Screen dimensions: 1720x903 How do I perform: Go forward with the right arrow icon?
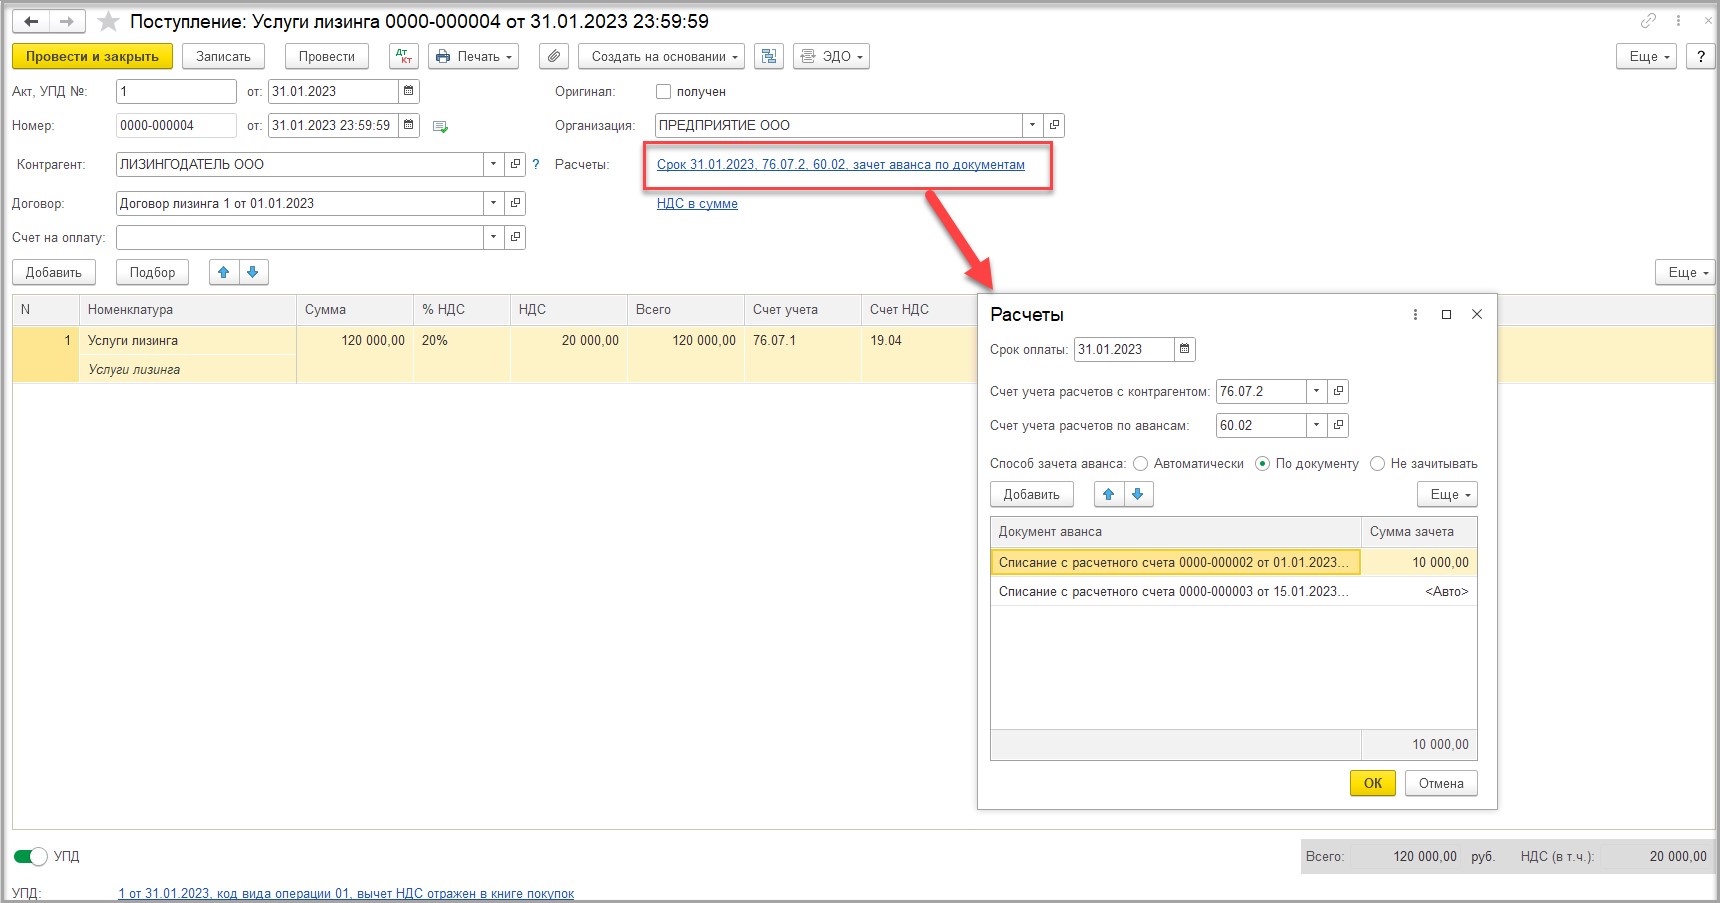click(x=67, y=21)
